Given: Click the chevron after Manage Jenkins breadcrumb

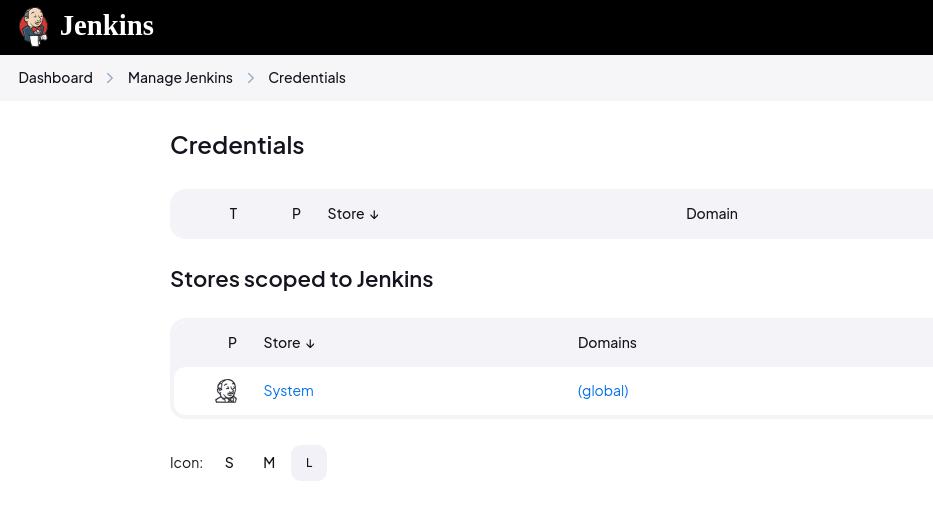Looking at the screenshot, I should click(251, 78).
